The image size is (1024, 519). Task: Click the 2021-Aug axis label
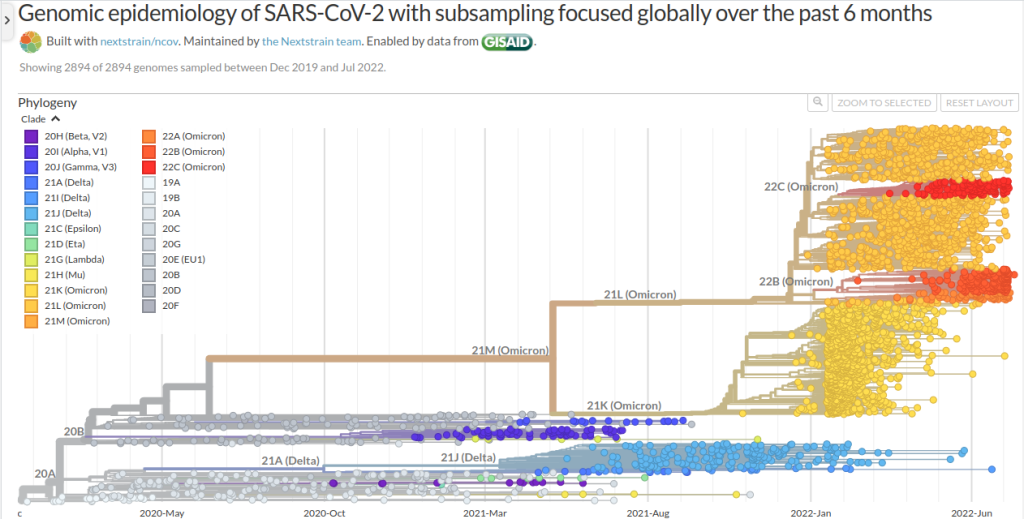coord(648,513)
